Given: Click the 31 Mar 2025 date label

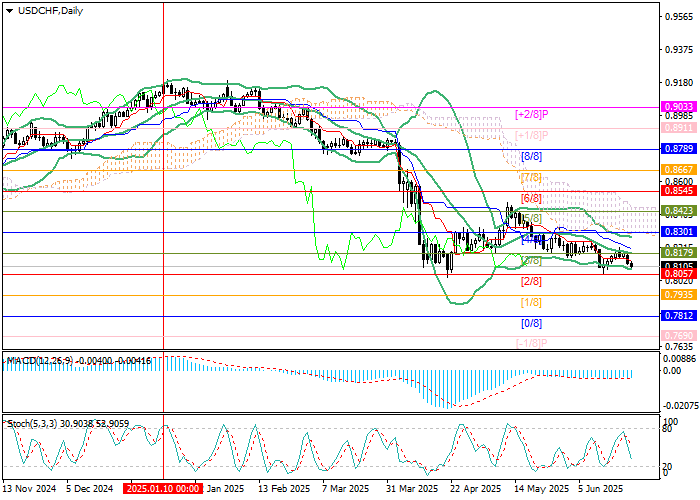Looking at the screenshot, I should (x=412, y=489).
